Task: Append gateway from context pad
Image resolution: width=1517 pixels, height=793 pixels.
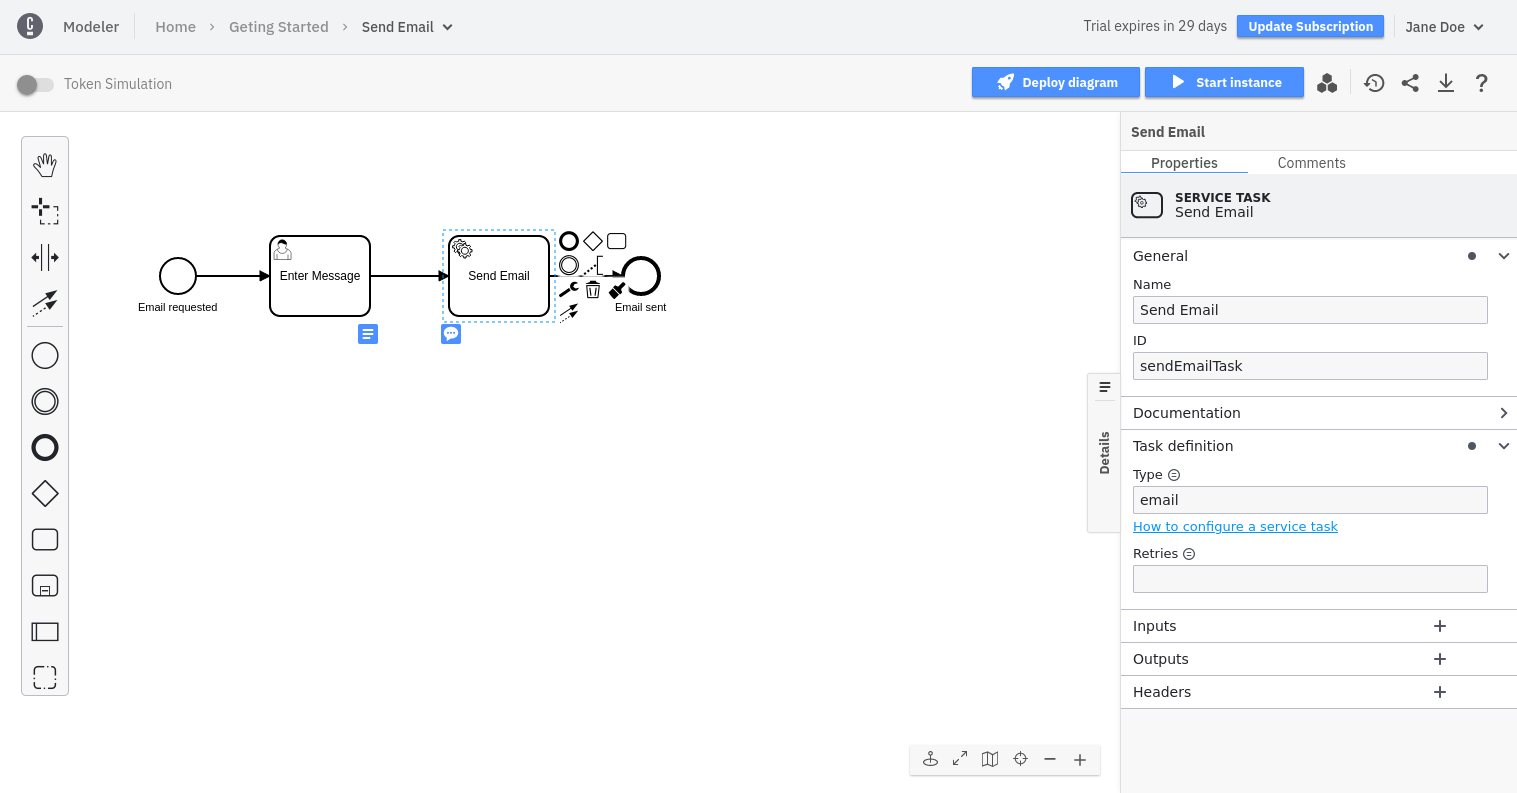Action: click(x=593, y=241)
